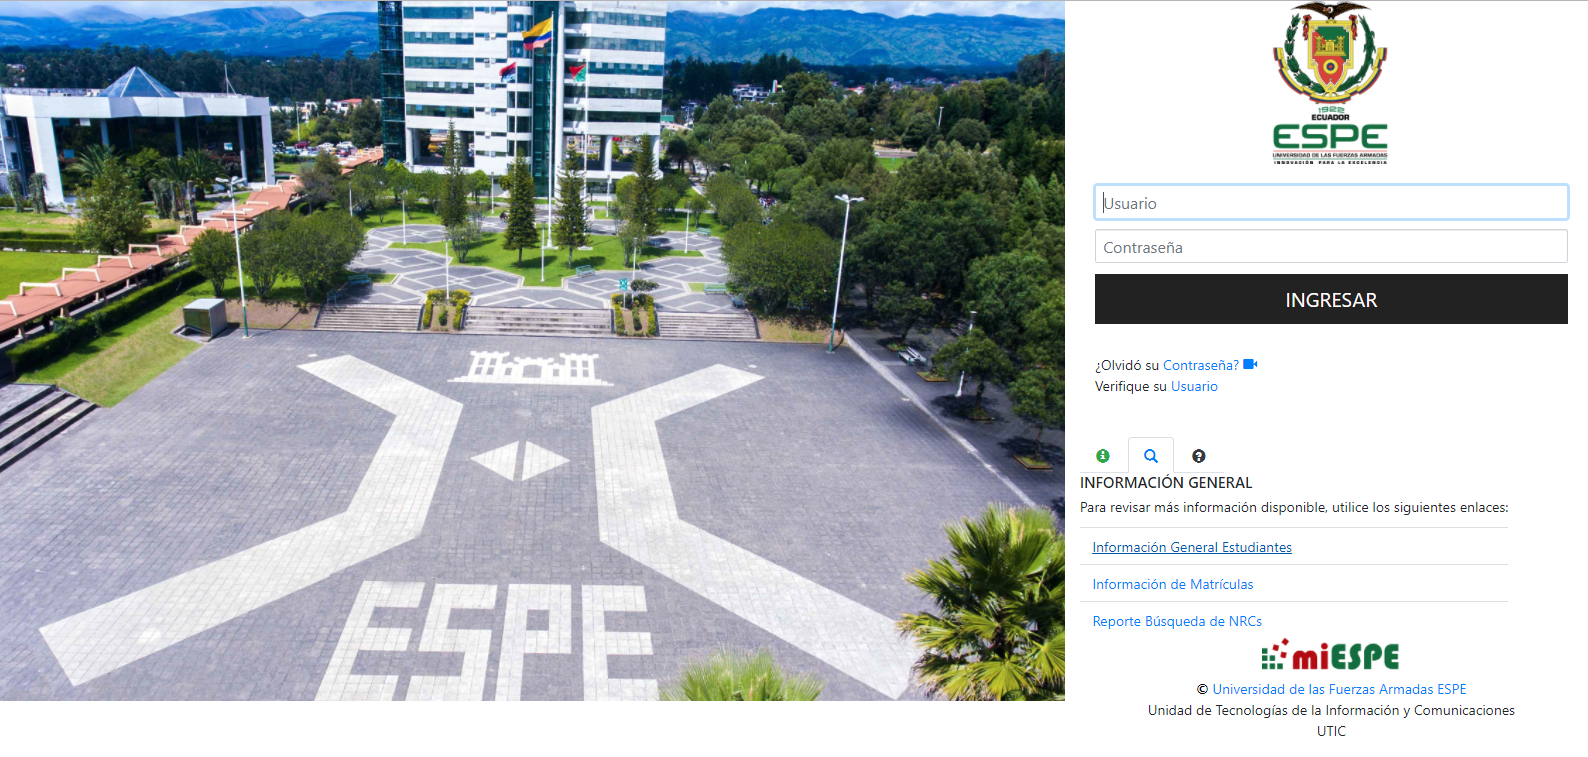Open the question mark help tab
The width and height of the screenshot is (1588, 757).
point(1199,456)
